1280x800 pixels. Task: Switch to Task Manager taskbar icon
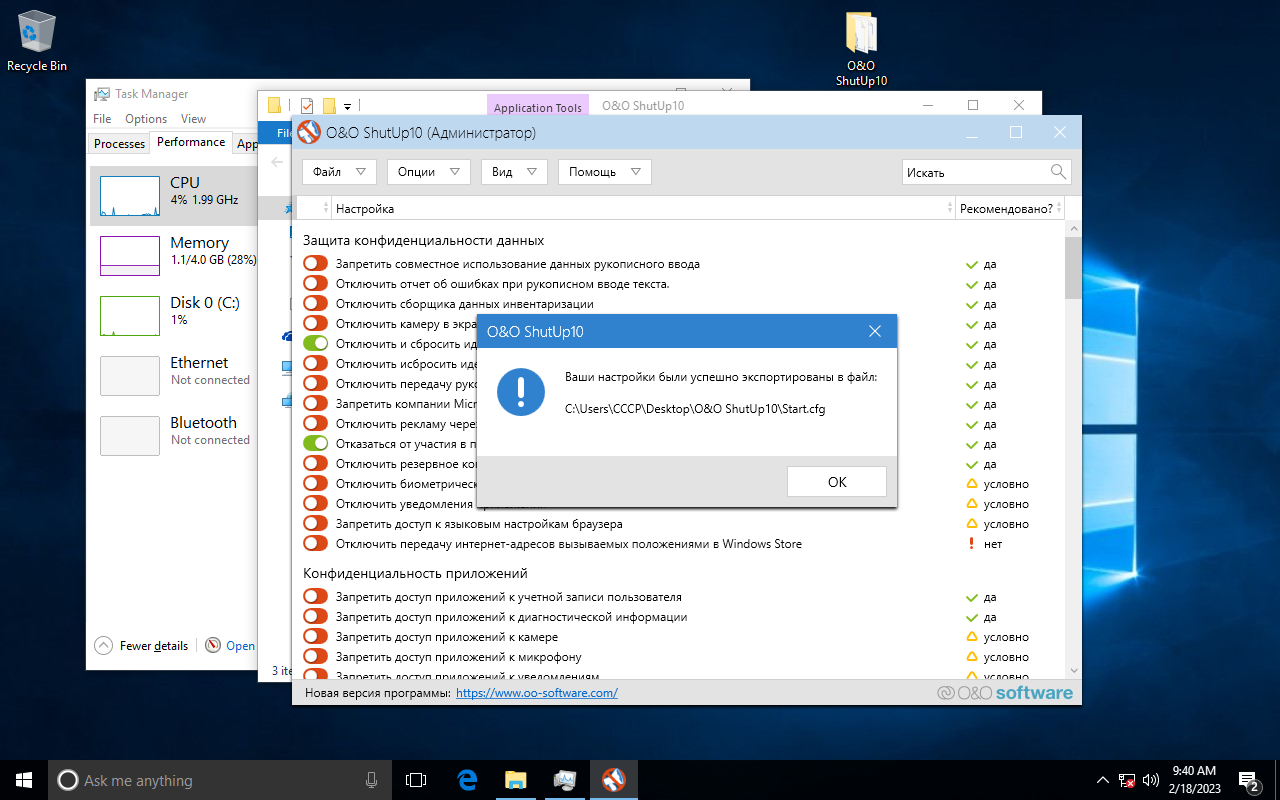coord(564,780)
